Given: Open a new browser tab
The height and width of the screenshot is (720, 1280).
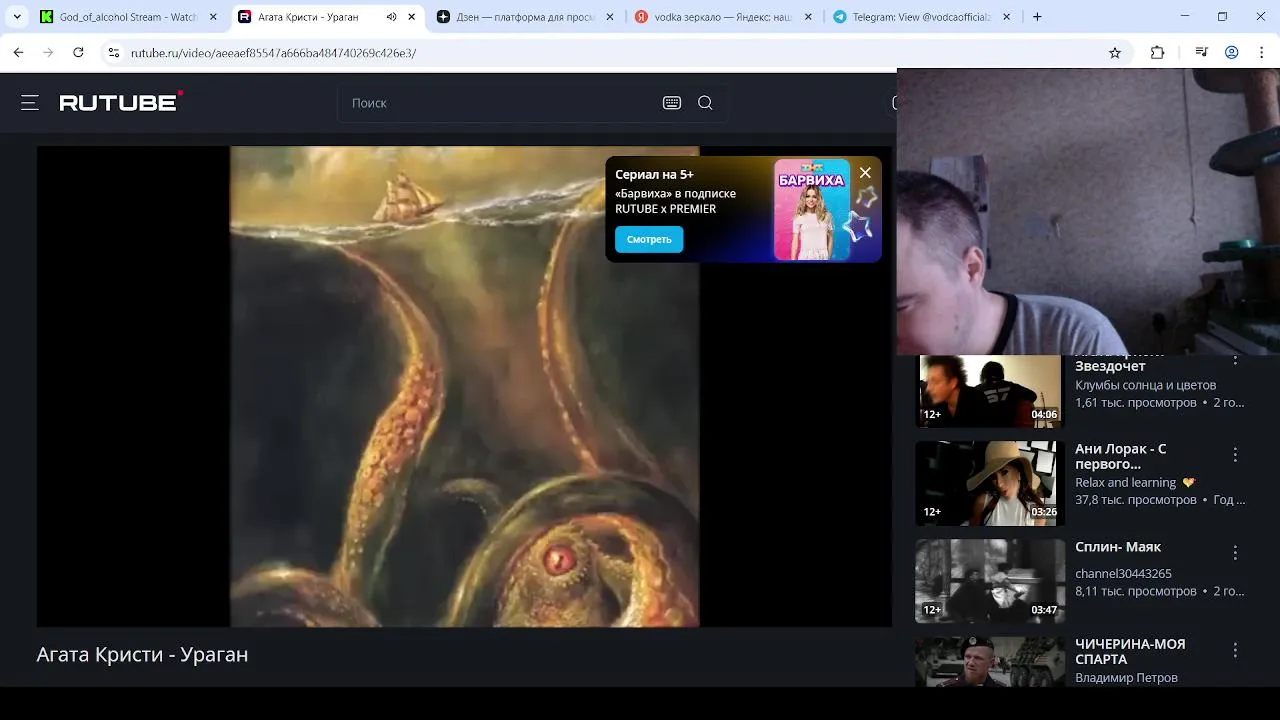Looking at the screenshot, I should pyautogui.click(x=1037, y=17).
